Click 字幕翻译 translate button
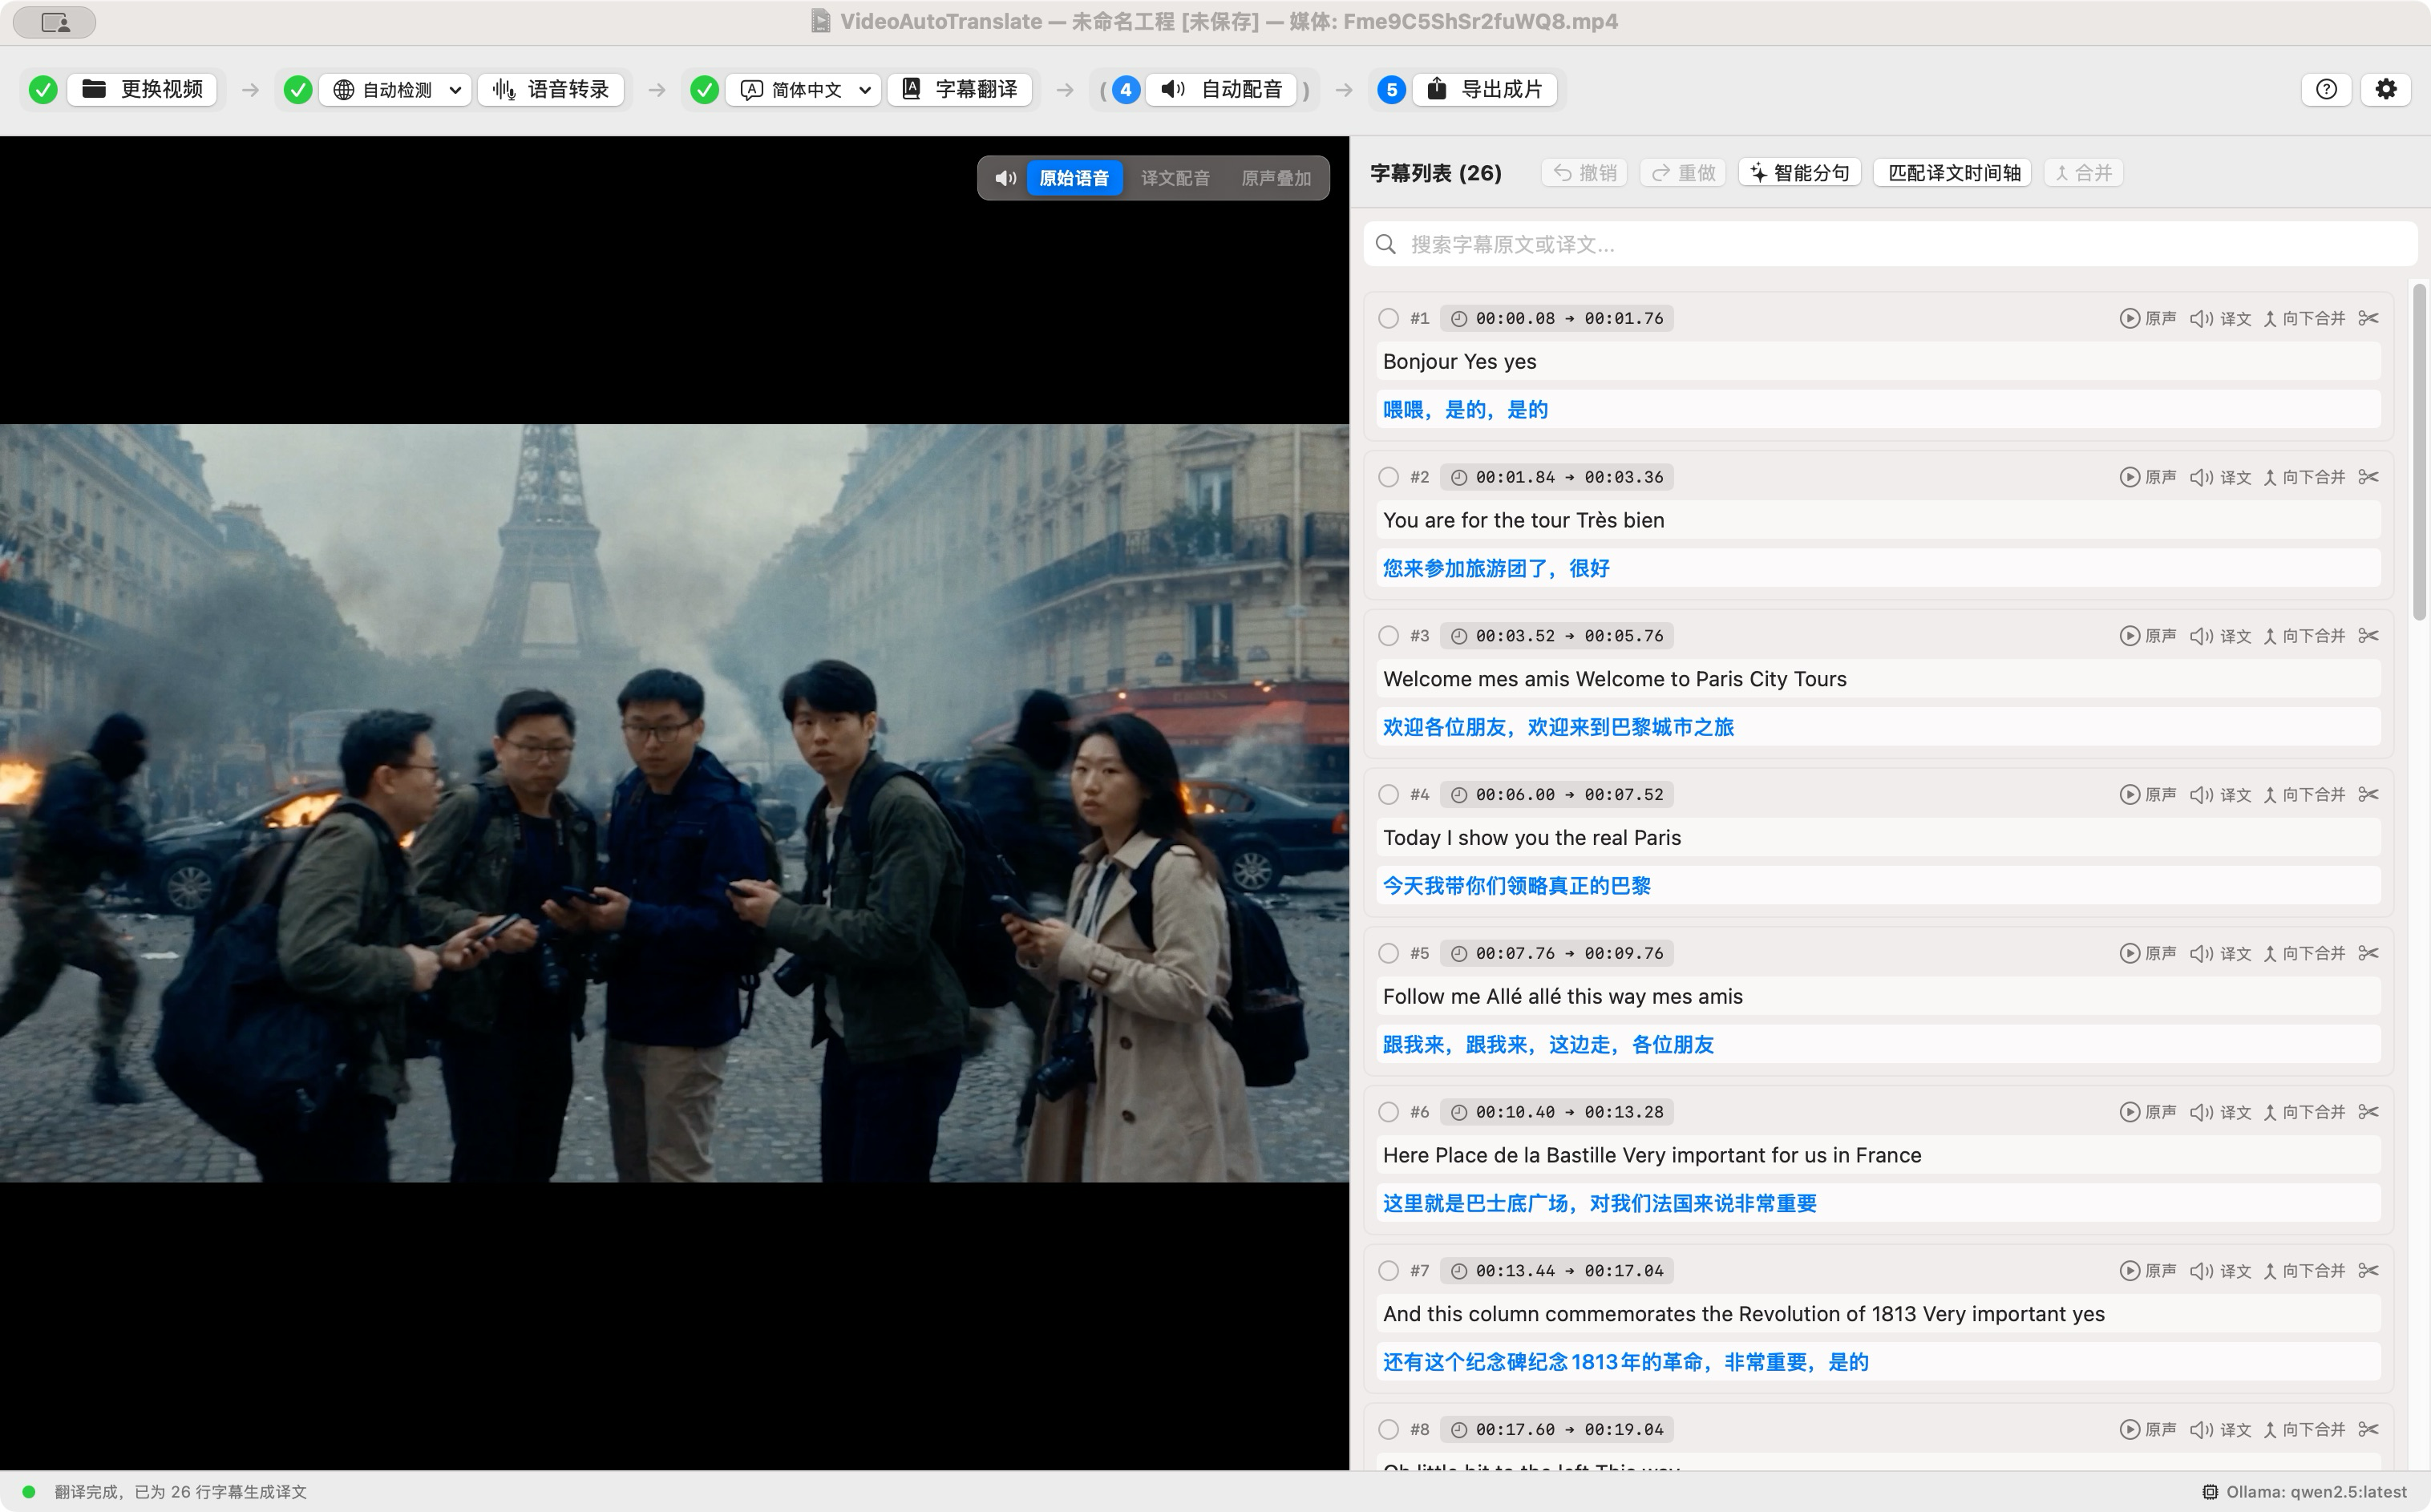 click(x=959, y=89)
